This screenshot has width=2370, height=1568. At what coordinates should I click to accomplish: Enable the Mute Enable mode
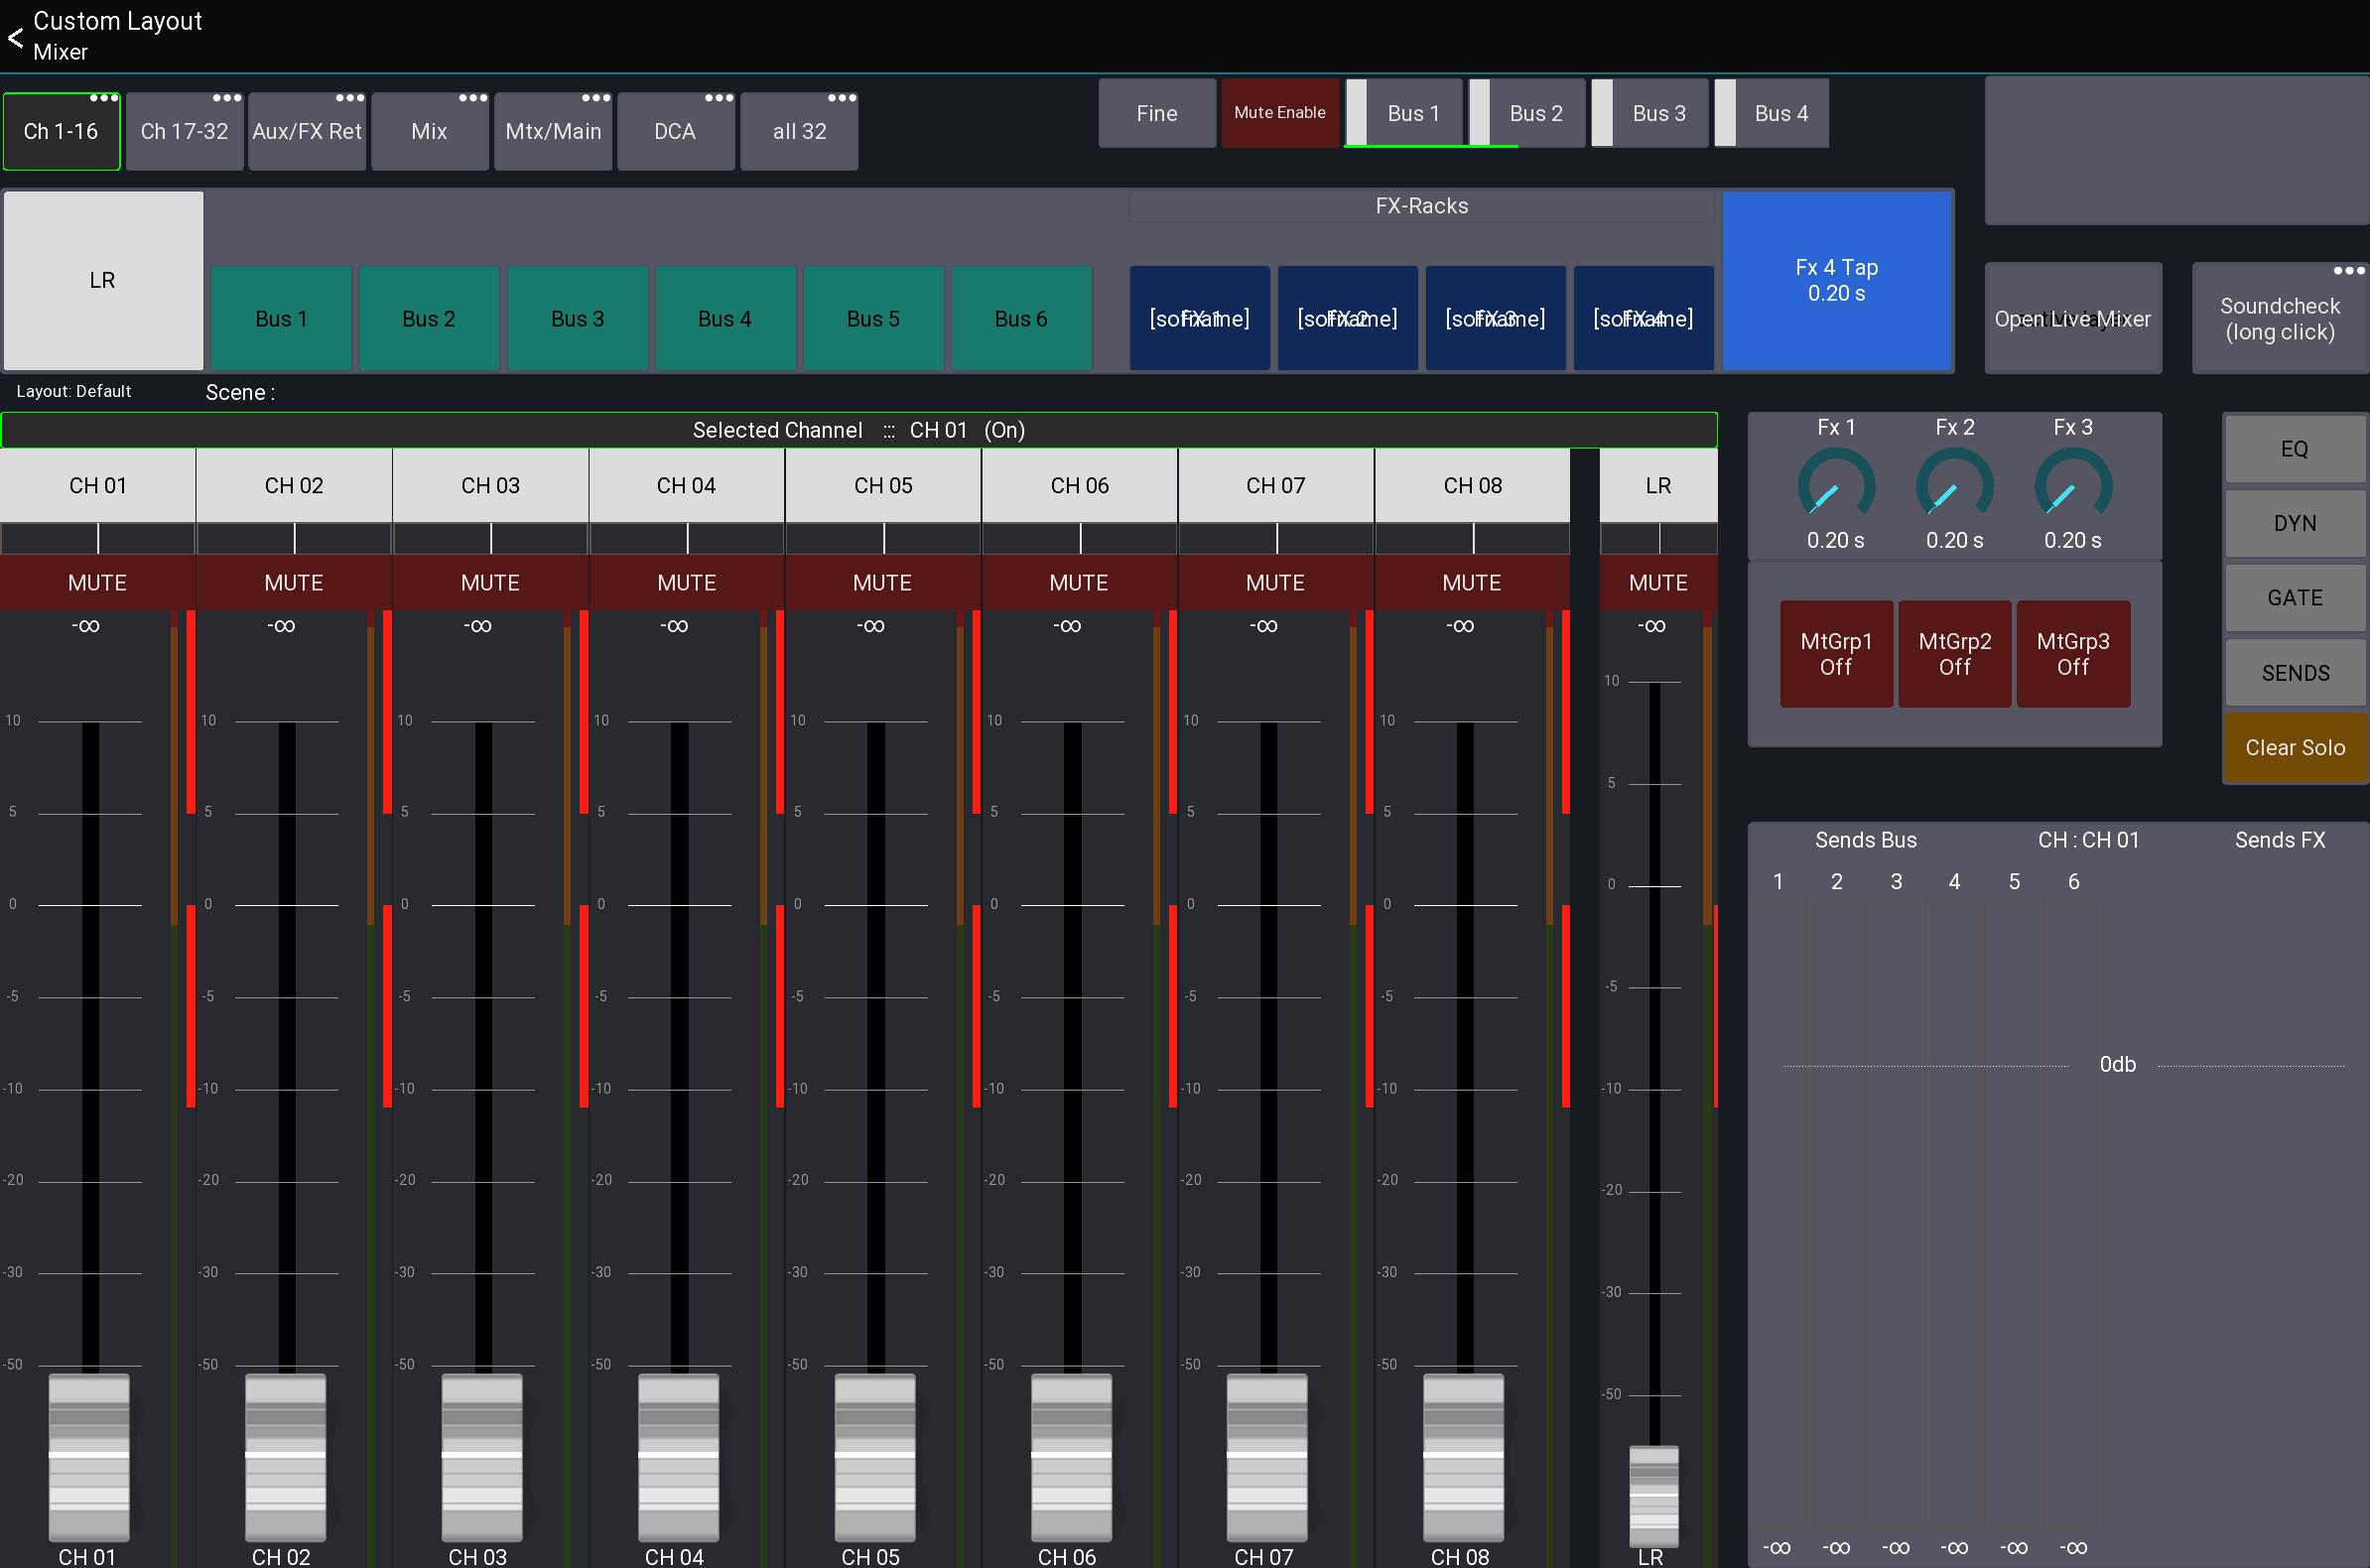[x=1279, y=112]
